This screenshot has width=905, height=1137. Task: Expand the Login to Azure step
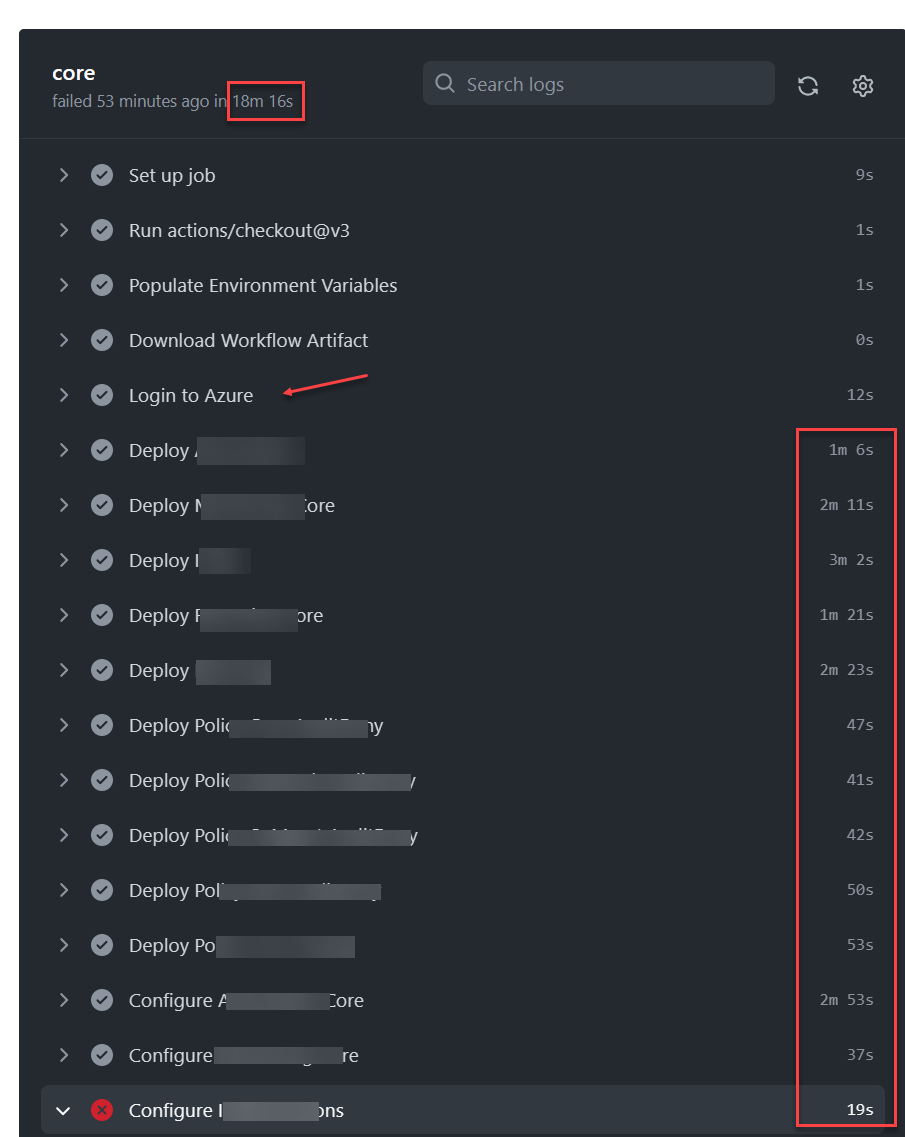pyautogui.click(x=63, y=394)
